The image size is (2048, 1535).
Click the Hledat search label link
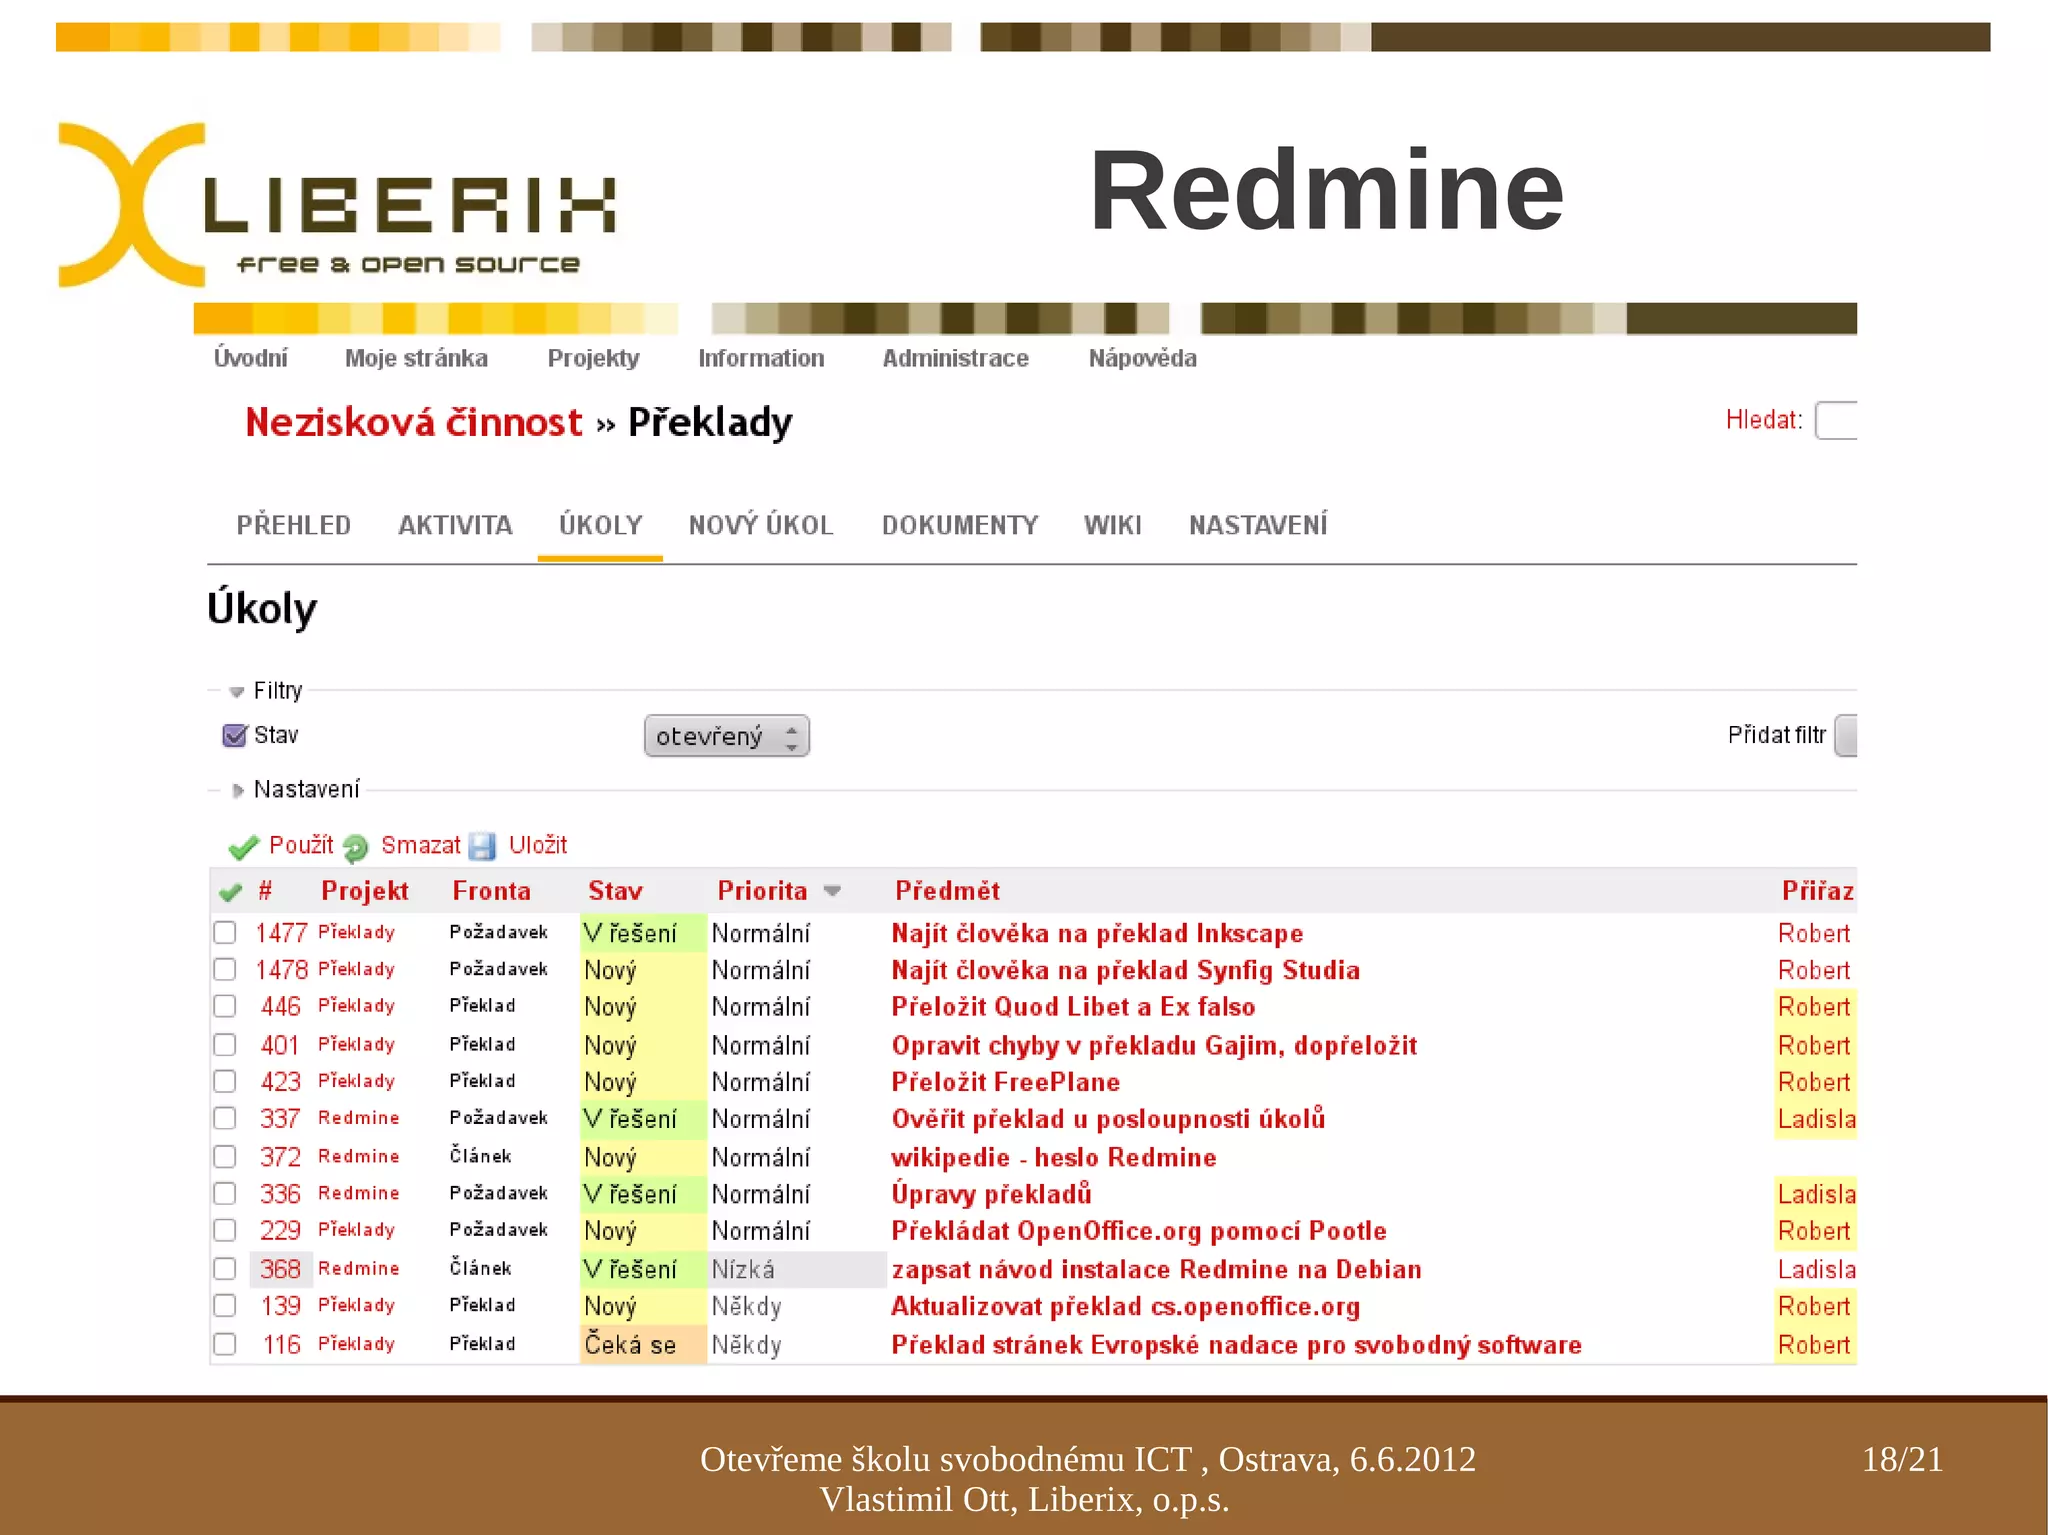(x=1764, y=420)
